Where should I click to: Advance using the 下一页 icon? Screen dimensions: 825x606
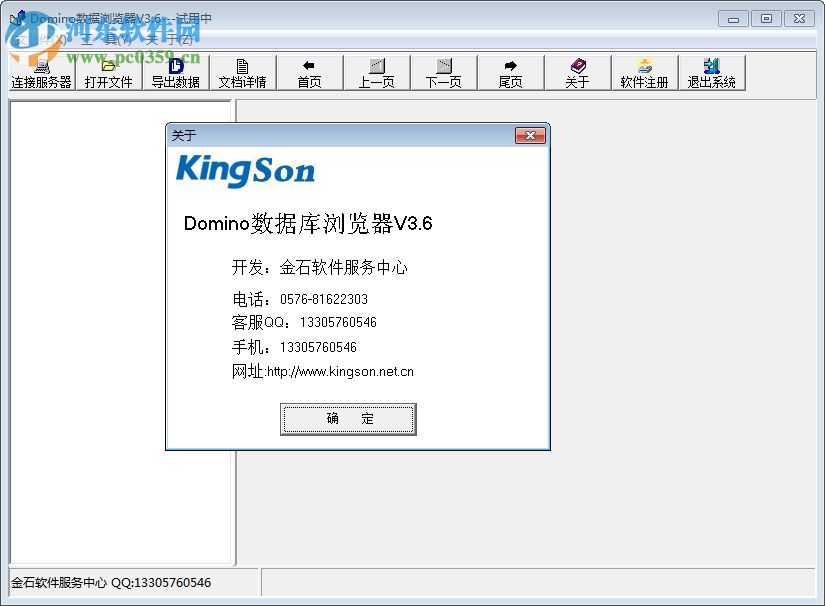pyautogui.click(x=444, y=73)
